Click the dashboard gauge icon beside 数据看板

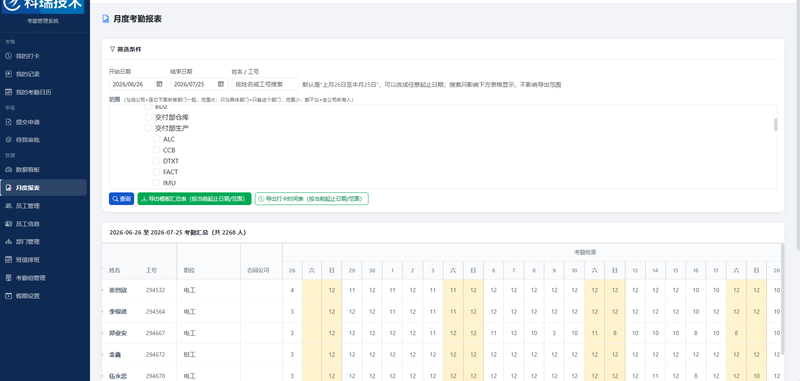point(8,169)
